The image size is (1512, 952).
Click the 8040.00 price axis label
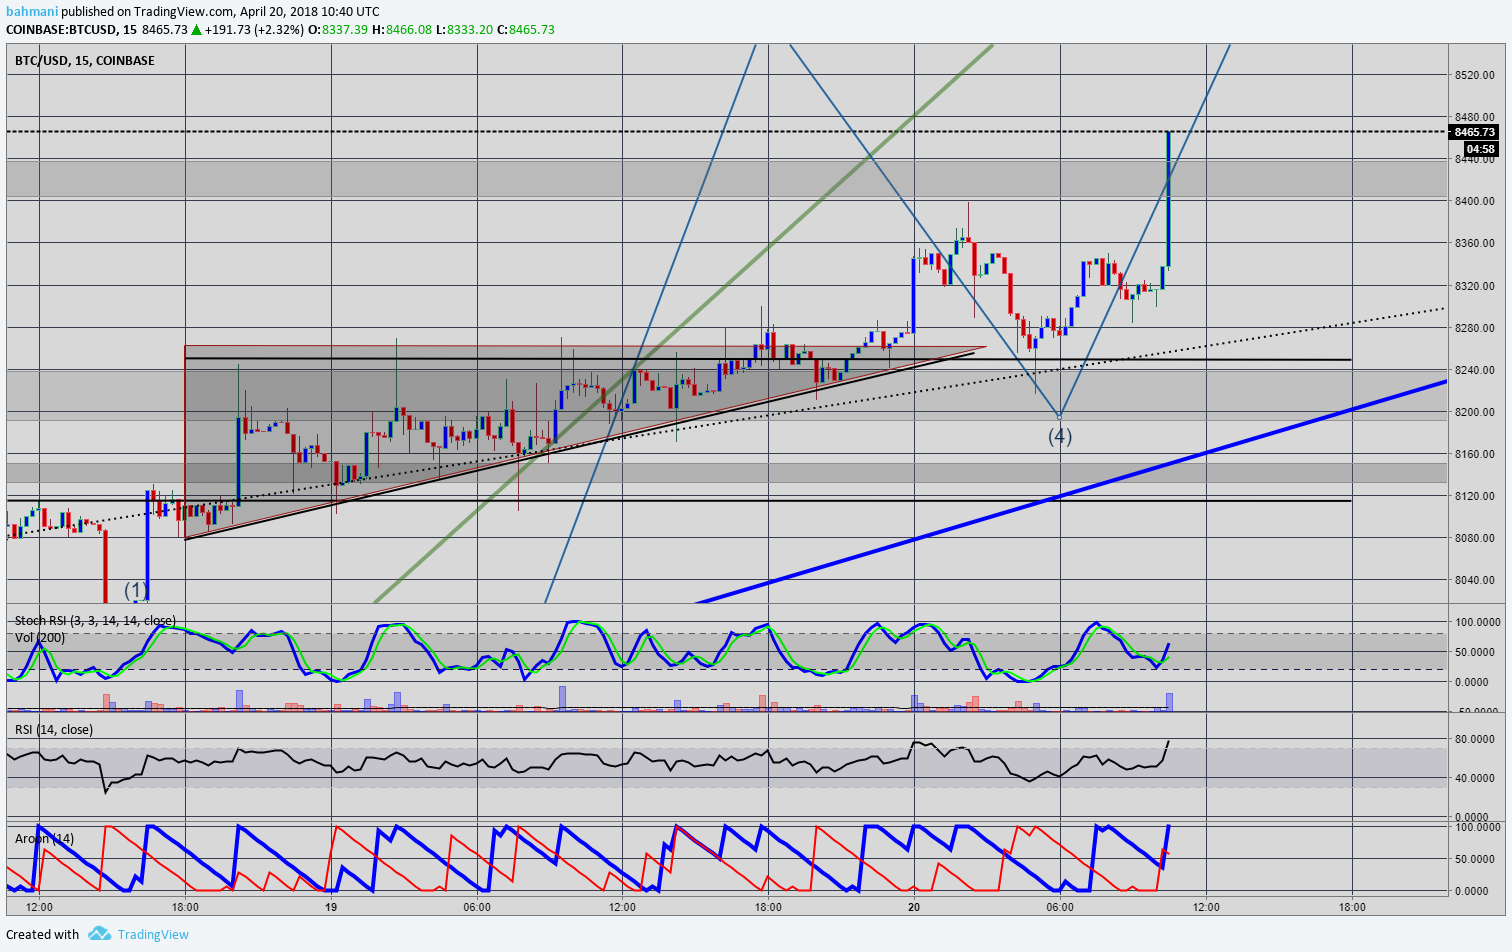click(x=1475, y=580)
